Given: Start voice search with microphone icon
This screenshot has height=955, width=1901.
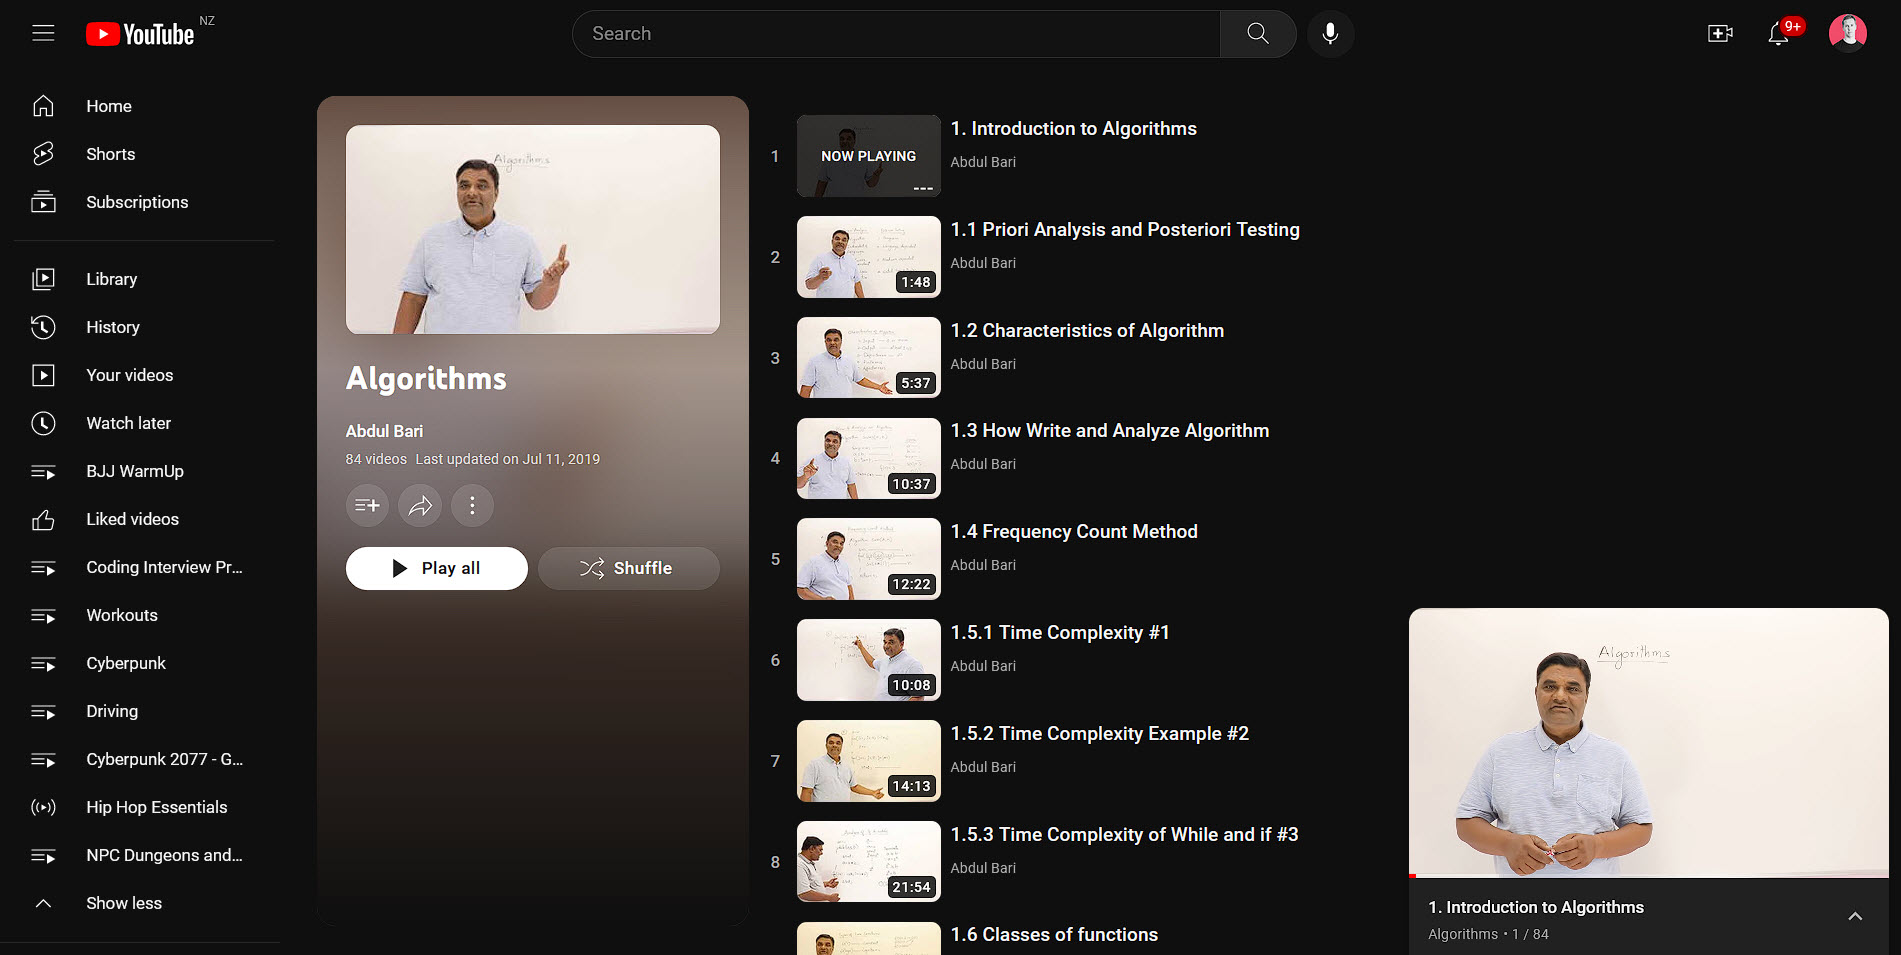Looking at the screenshot, I should 1330,34.
